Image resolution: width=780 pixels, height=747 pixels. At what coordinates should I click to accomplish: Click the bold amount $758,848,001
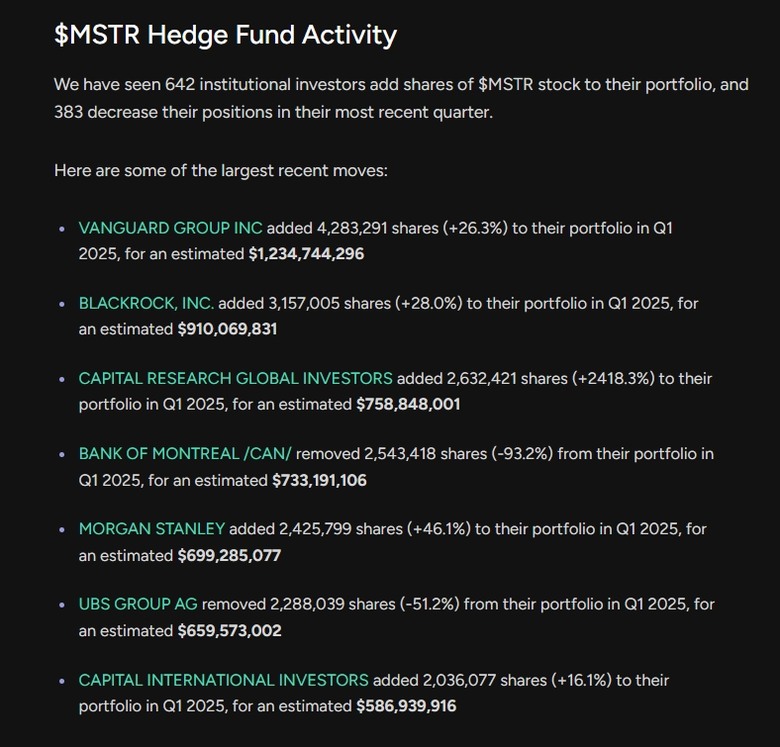tap(408, 404)
